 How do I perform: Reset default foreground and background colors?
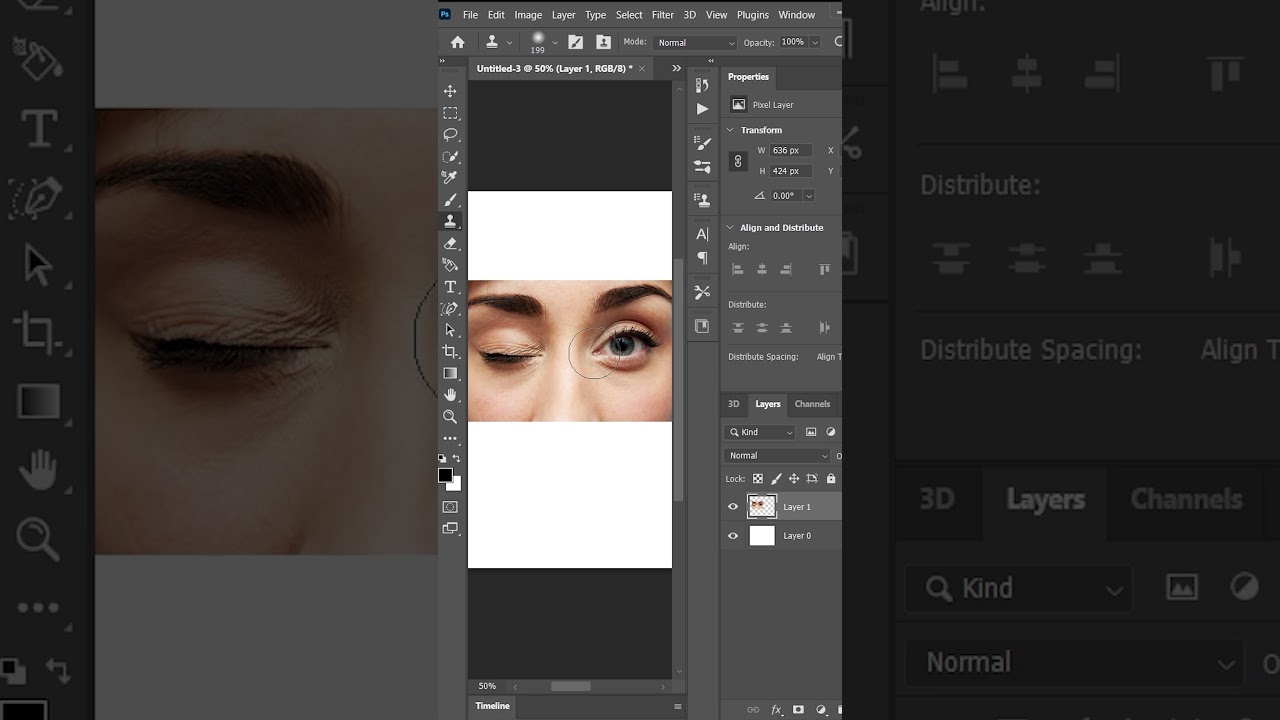click(442, 458)
